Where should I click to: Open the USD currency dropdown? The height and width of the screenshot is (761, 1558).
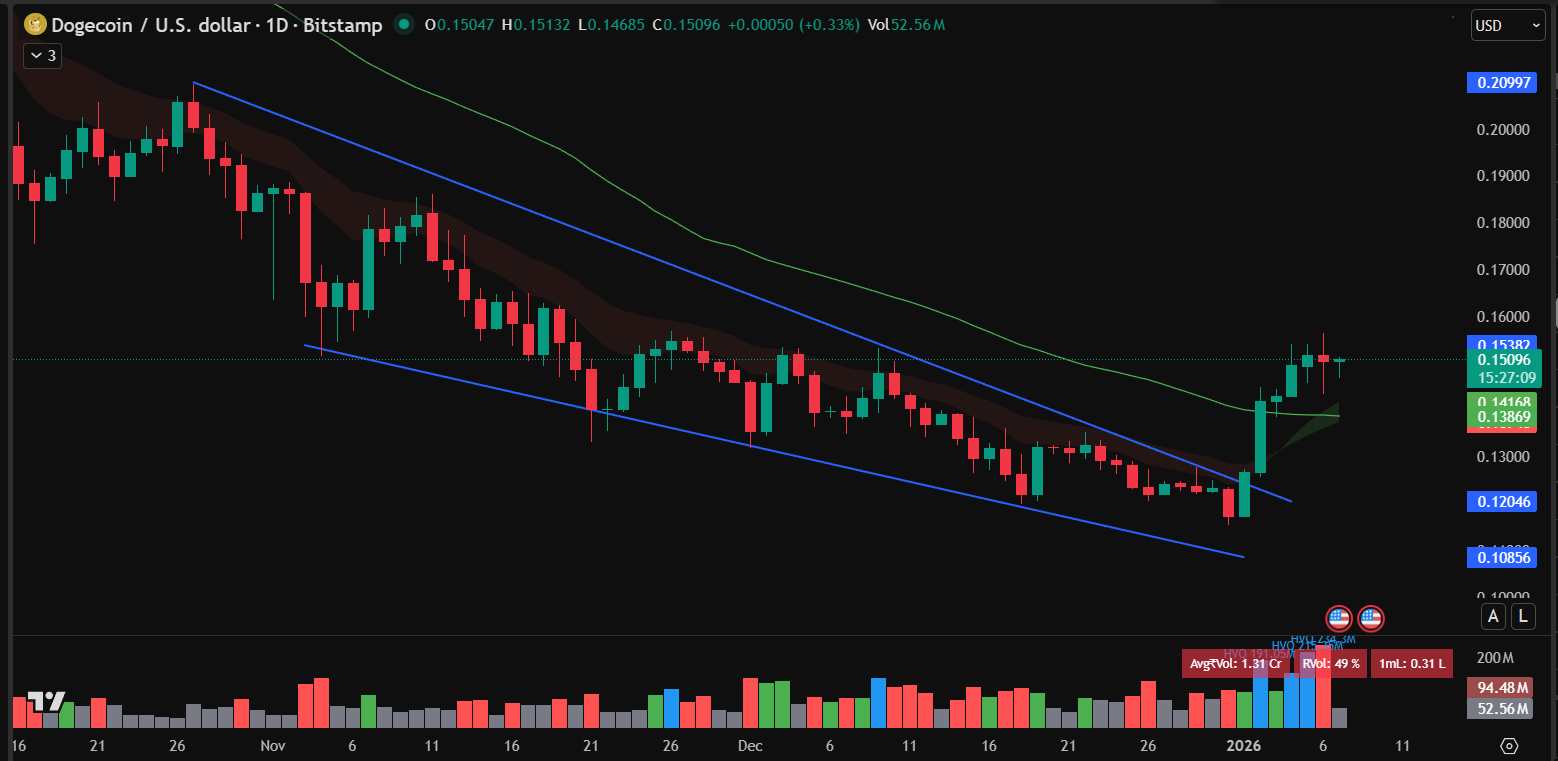(1506, 24)
